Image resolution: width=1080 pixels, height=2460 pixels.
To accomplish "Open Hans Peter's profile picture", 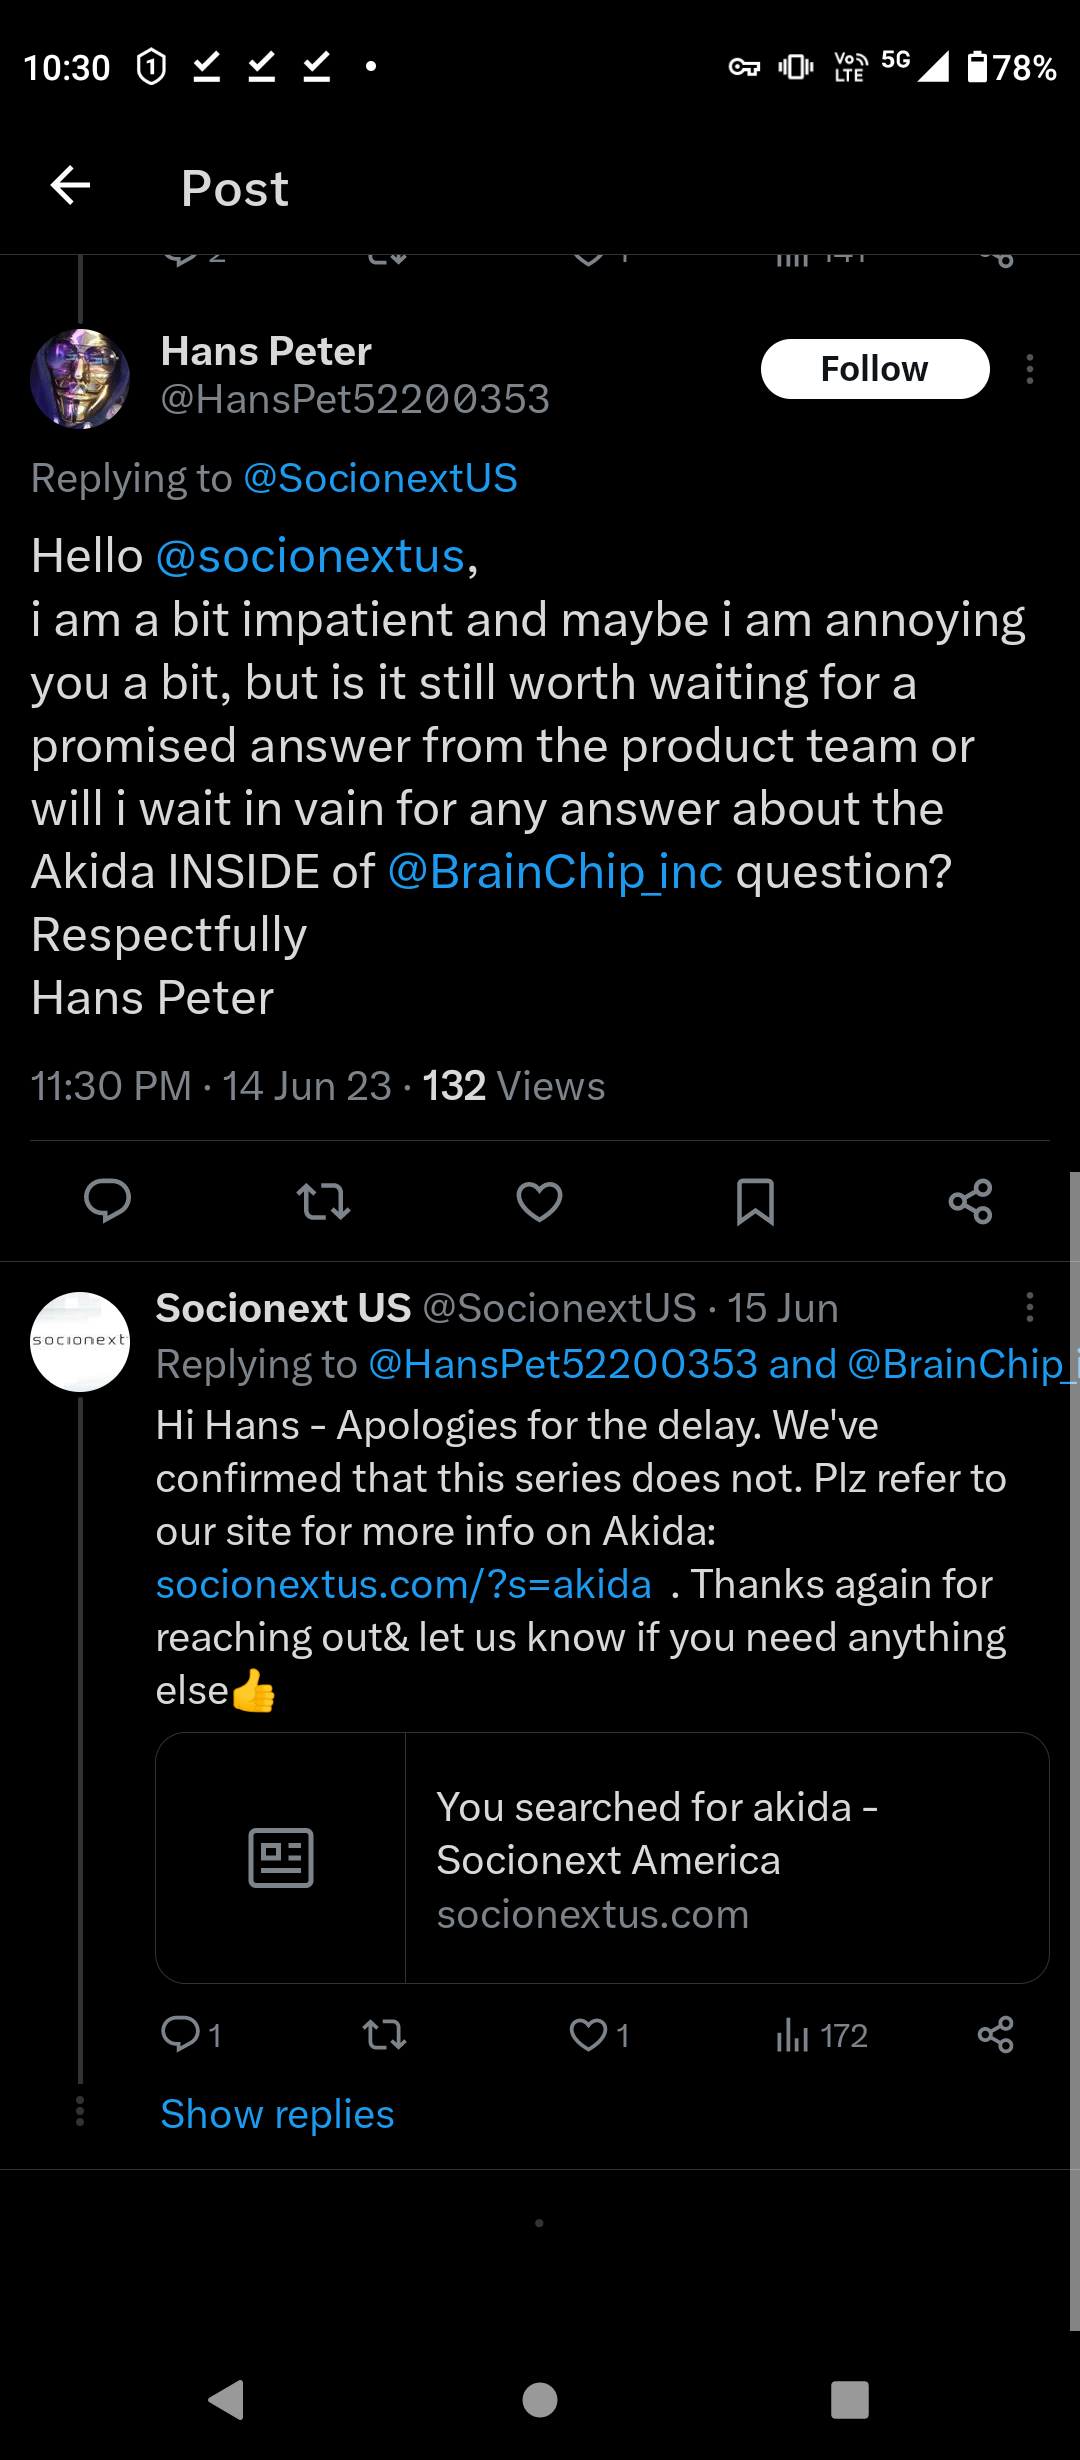I will (80, 379).
